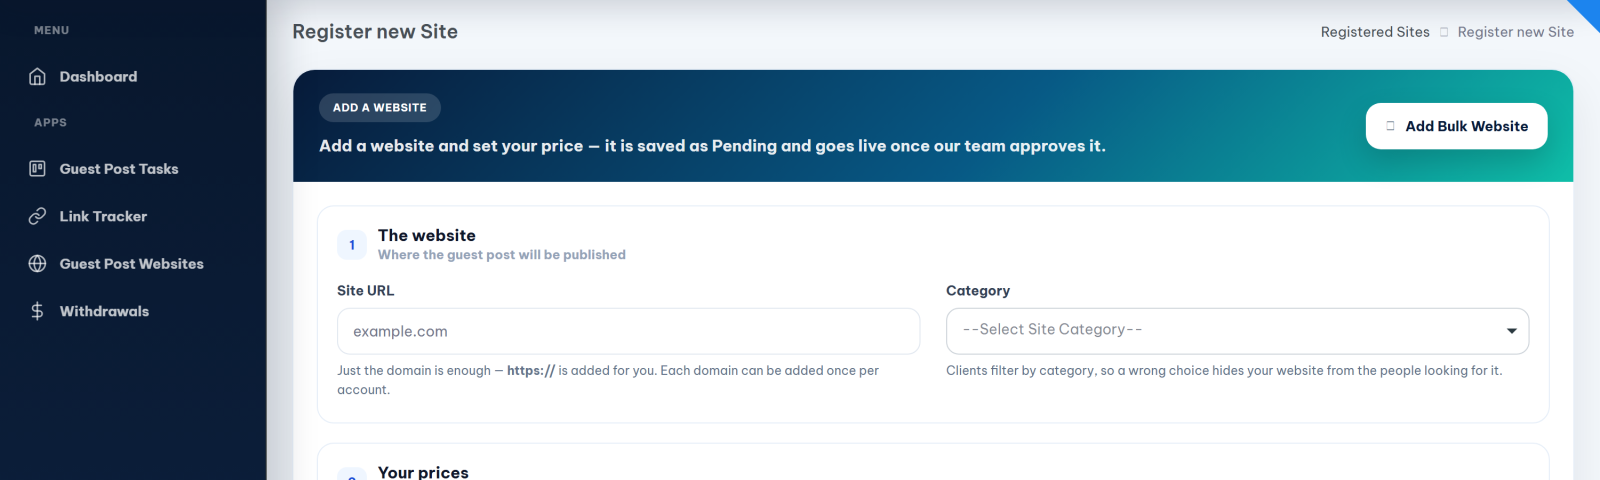Click "Where the guest post will be published" subtitle
Screen dimensions: 1600x480
502,255
